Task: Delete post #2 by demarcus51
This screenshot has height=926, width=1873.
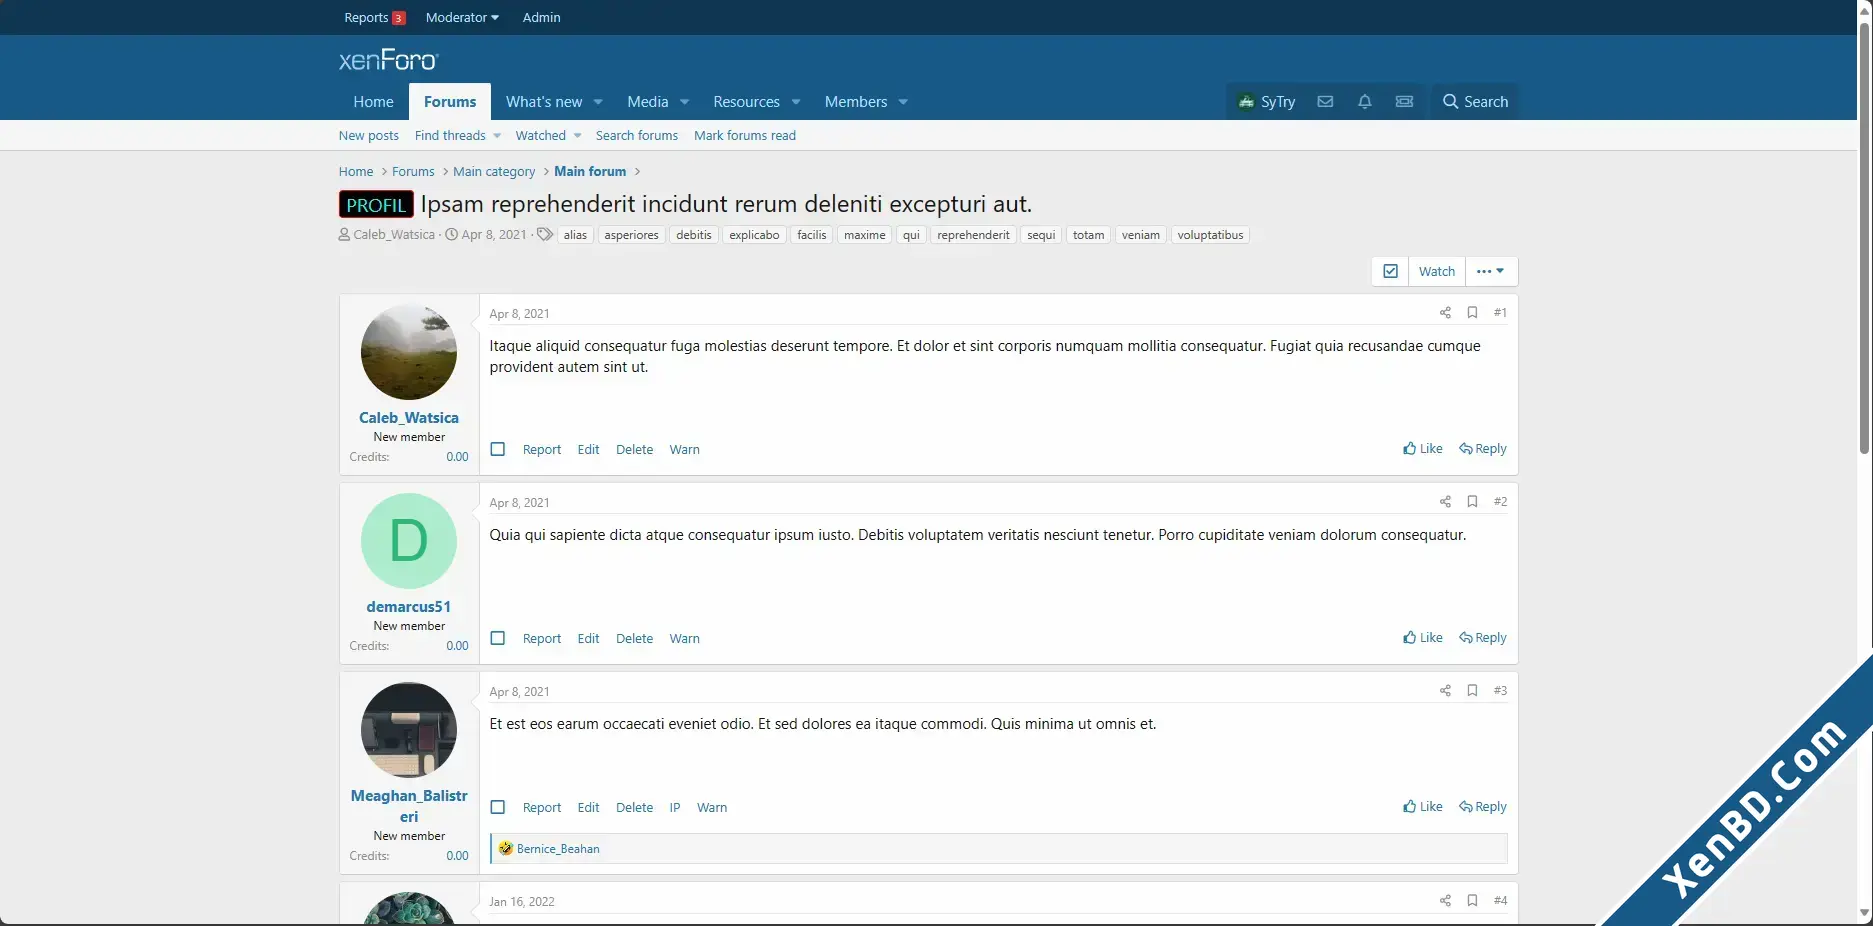Action: coord(634,639)
